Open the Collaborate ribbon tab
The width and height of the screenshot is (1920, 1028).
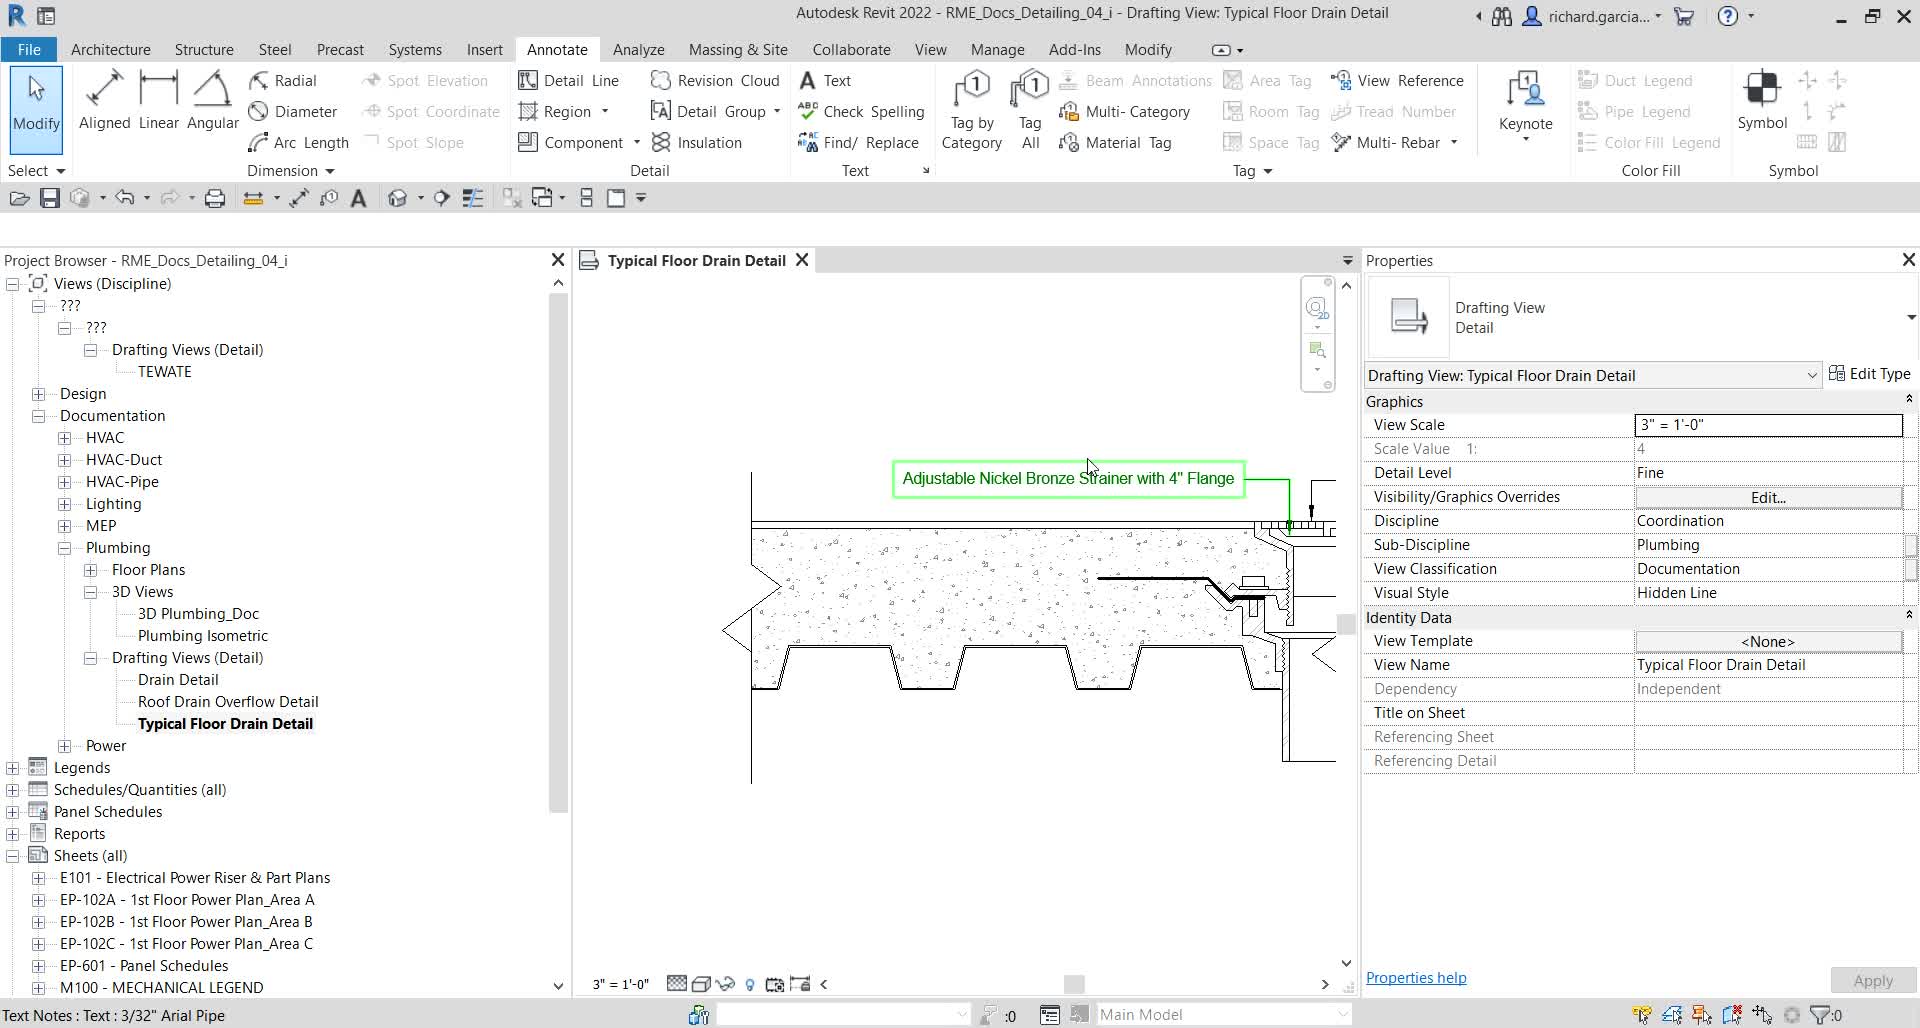[x=850, y=49]
